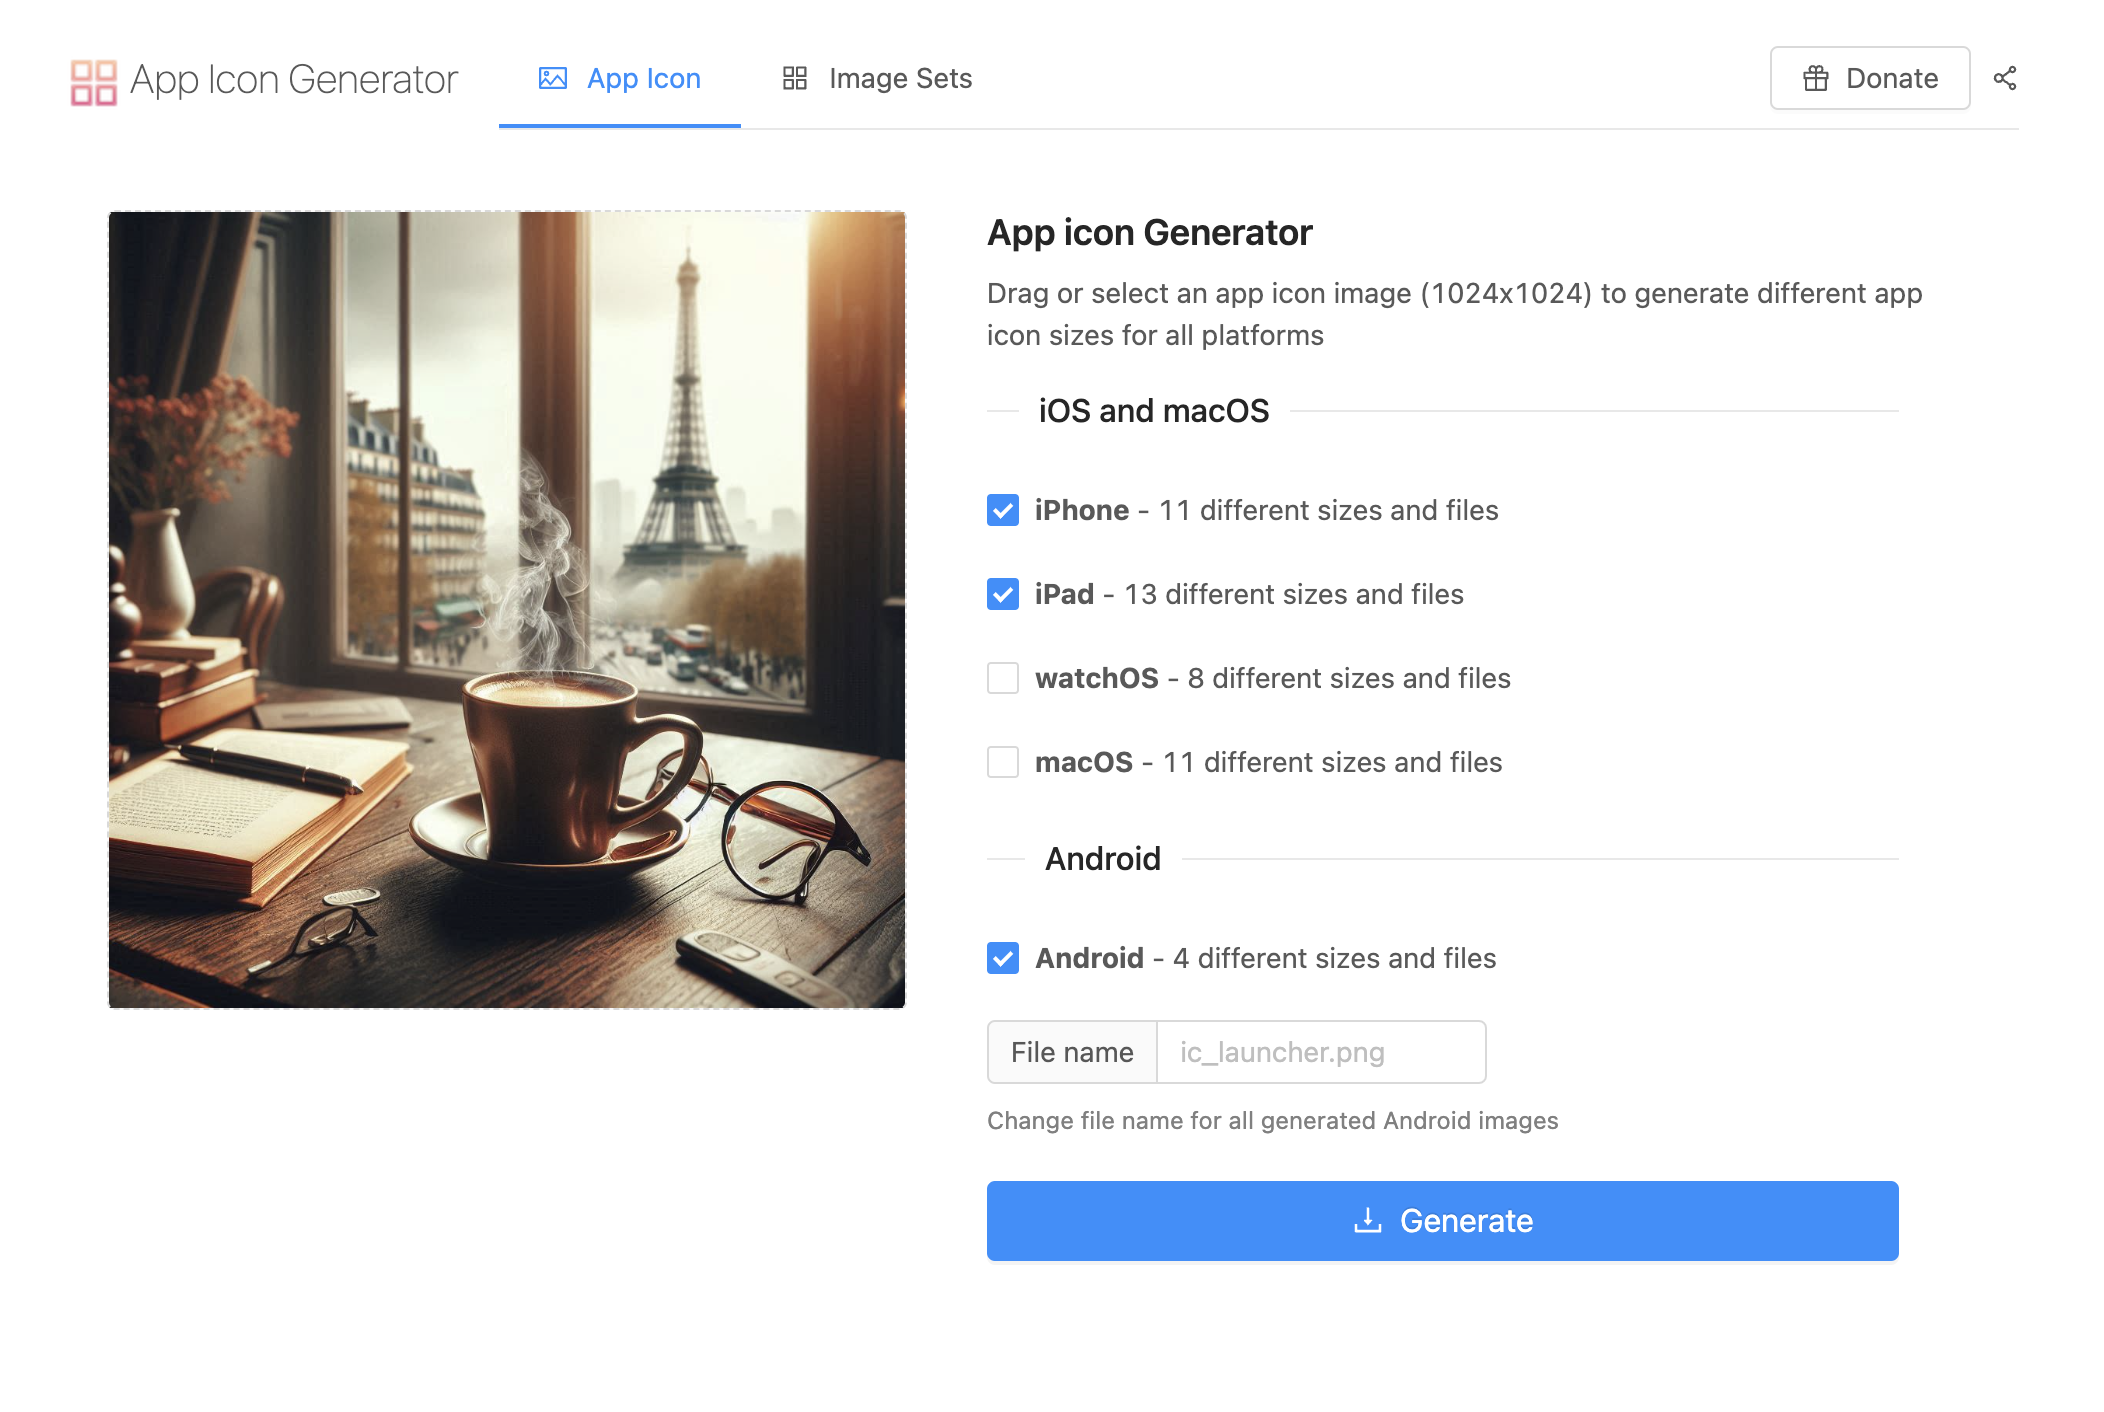Click the File name label addon
This screenshot has width=2104, height=1412.
1072,1052
